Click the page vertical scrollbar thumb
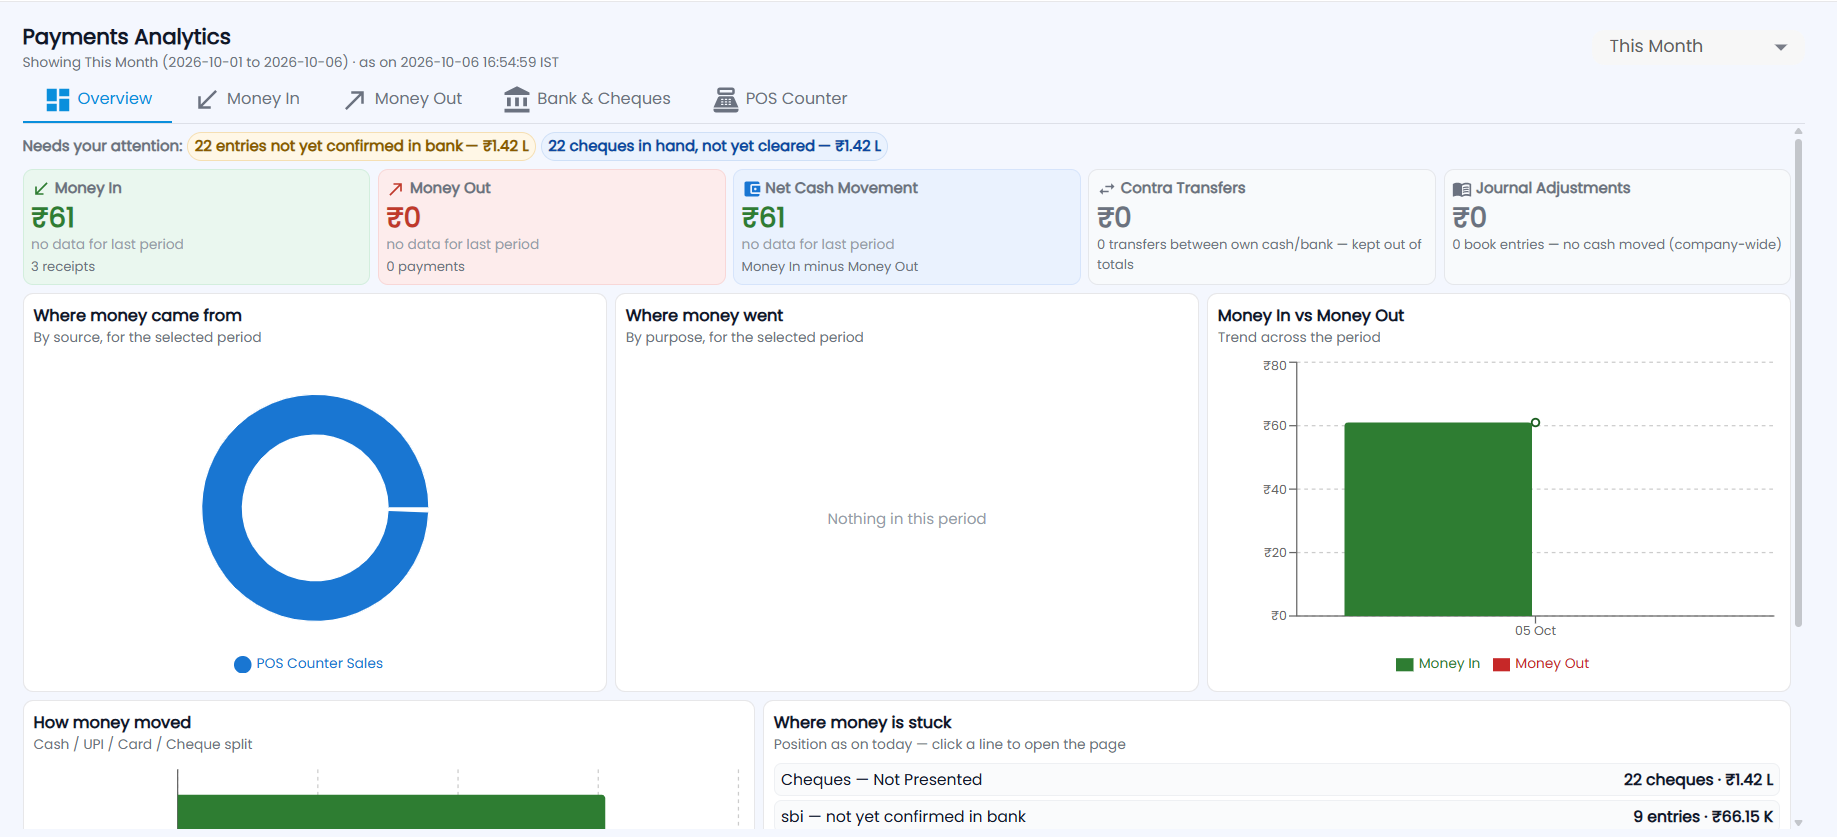This screenshot has height=837, width=1837. pos(1798,383)
